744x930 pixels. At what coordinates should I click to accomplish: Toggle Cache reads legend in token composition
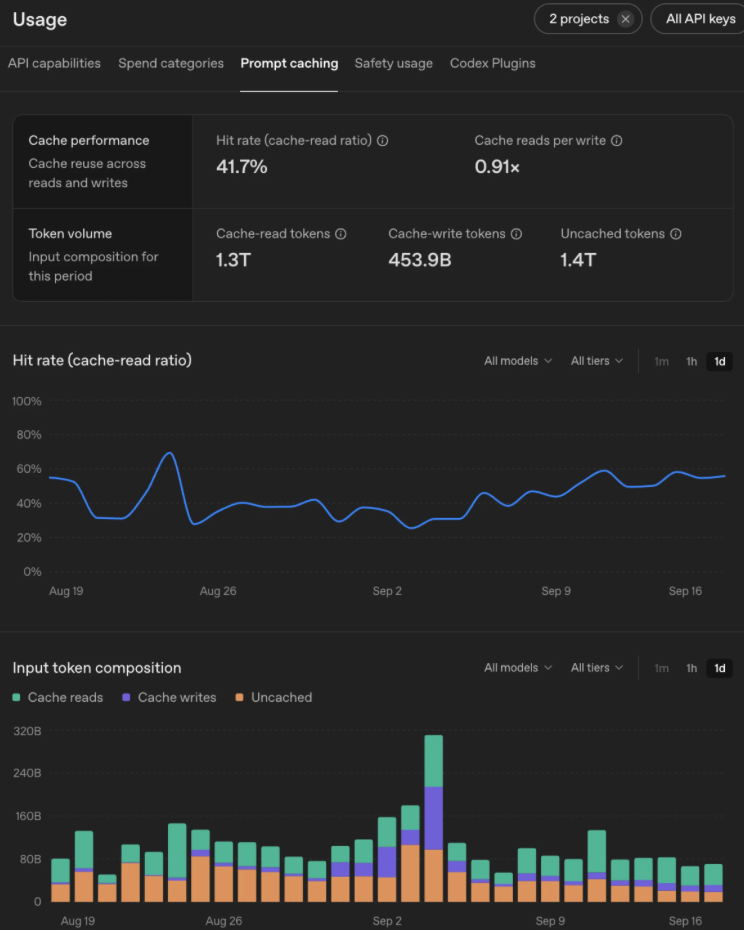point(58,698)
